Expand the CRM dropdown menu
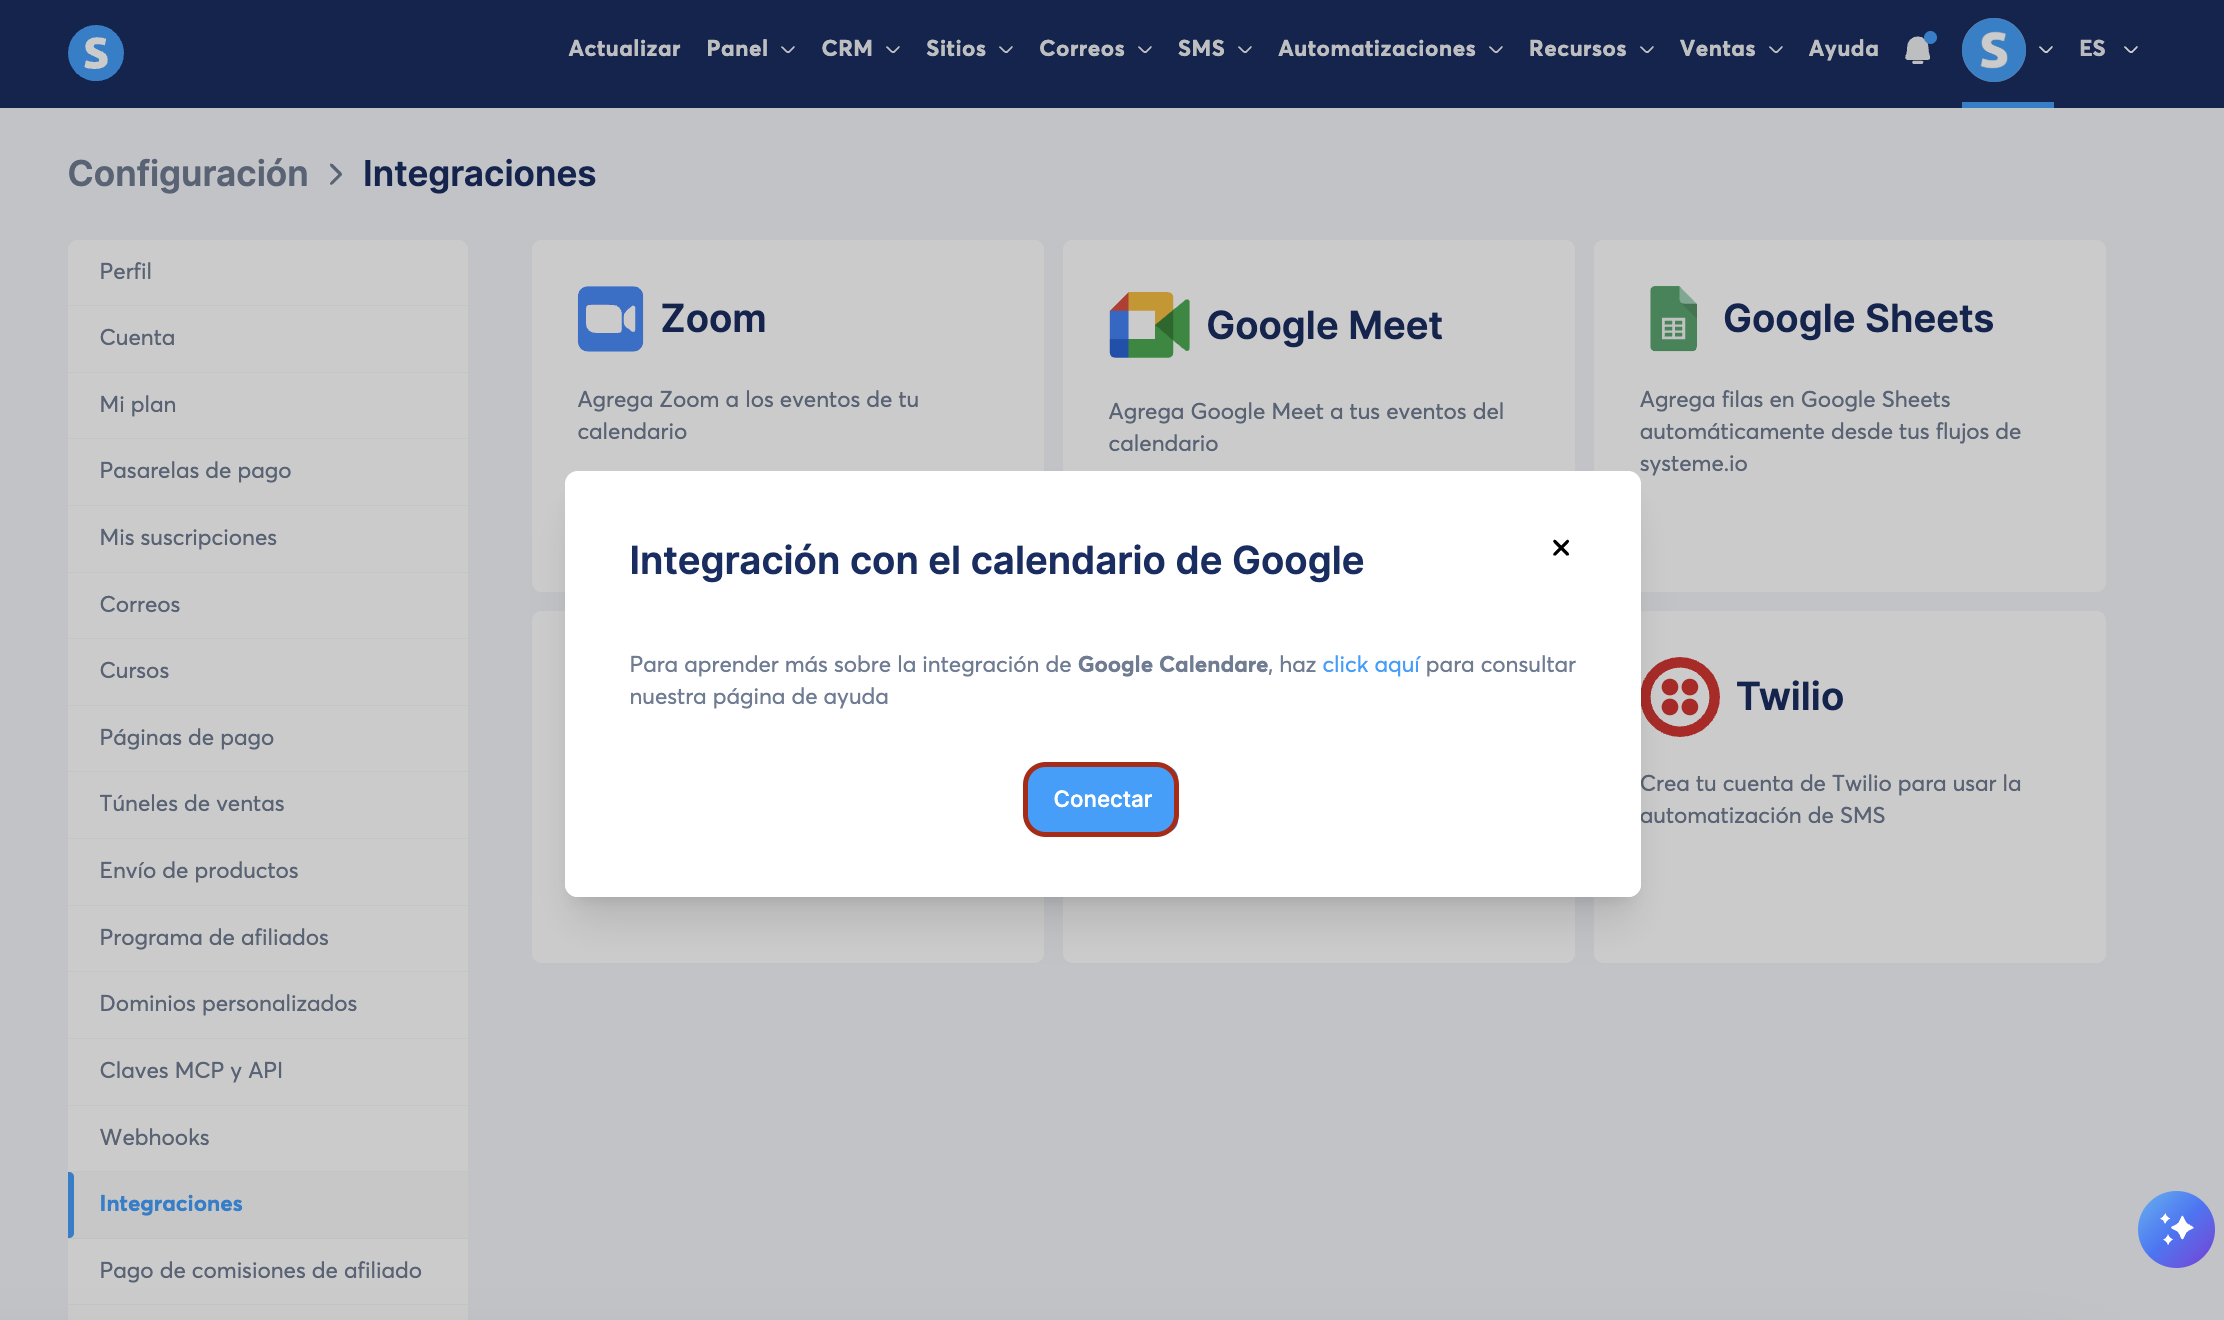This screenshot has width=2224, height=1320. click(861, 49)
